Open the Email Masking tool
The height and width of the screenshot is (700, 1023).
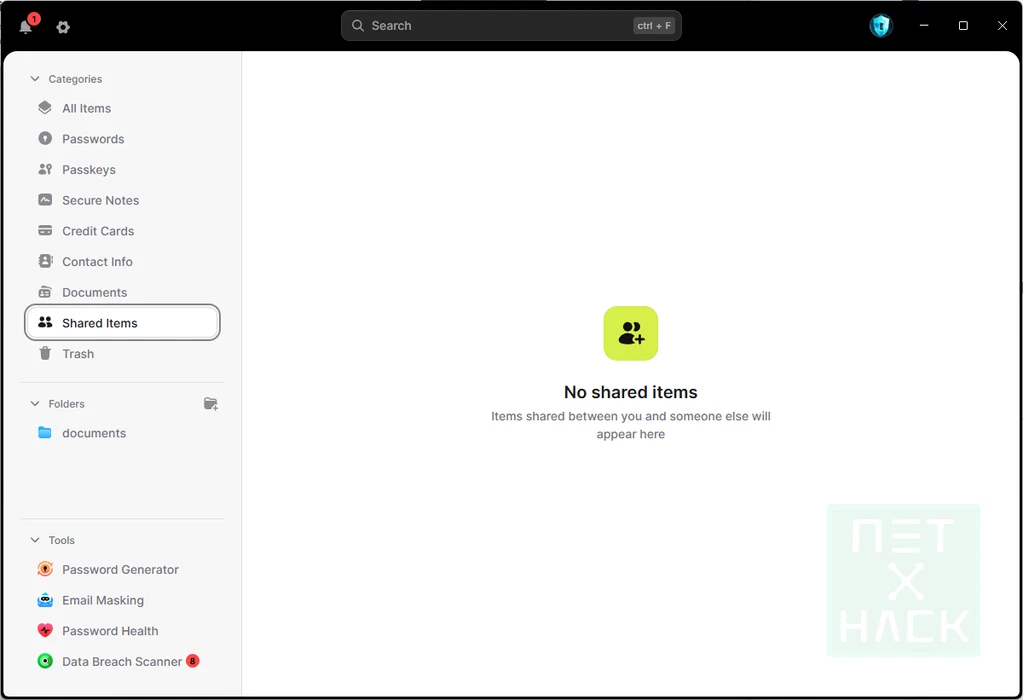[102, 601]
